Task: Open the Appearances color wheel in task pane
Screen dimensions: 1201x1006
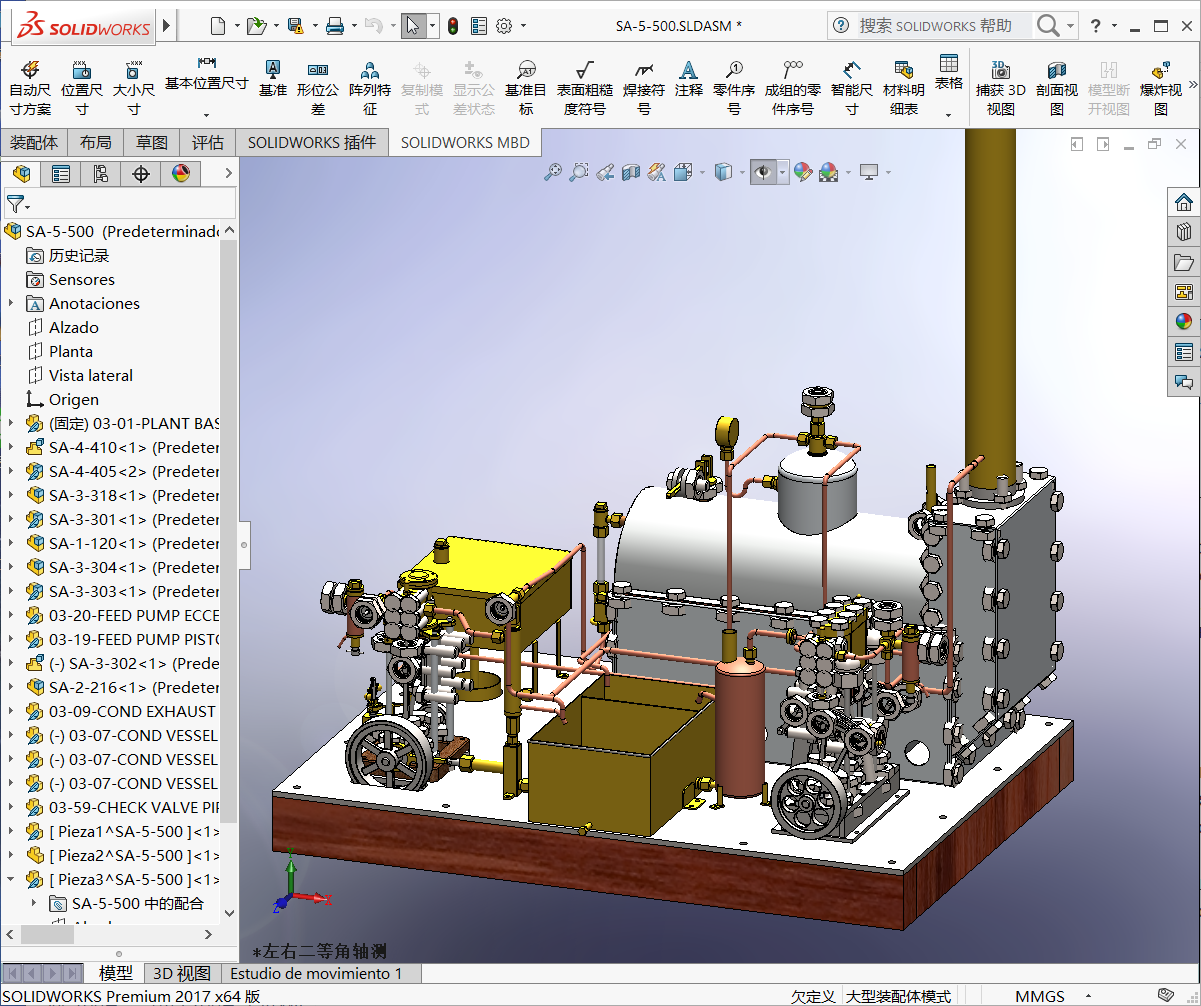Action: (1184, 322)
